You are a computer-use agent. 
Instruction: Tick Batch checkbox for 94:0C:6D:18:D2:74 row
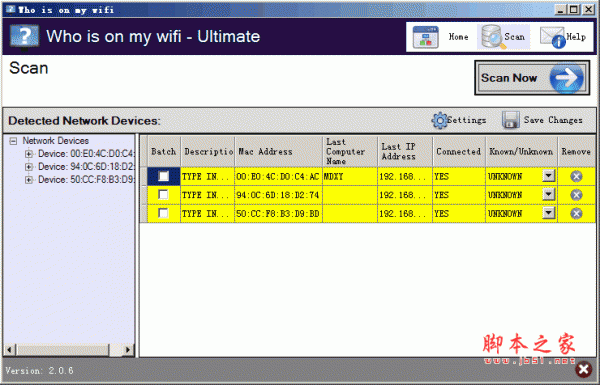tap(163, 194)
